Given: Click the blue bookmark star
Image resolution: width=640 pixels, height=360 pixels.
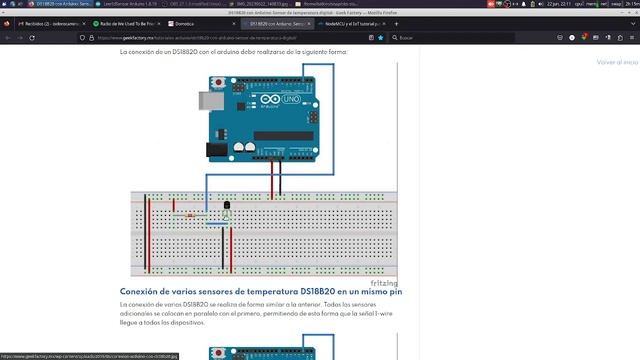Looking at the screenshot, I should pos(380,38).
